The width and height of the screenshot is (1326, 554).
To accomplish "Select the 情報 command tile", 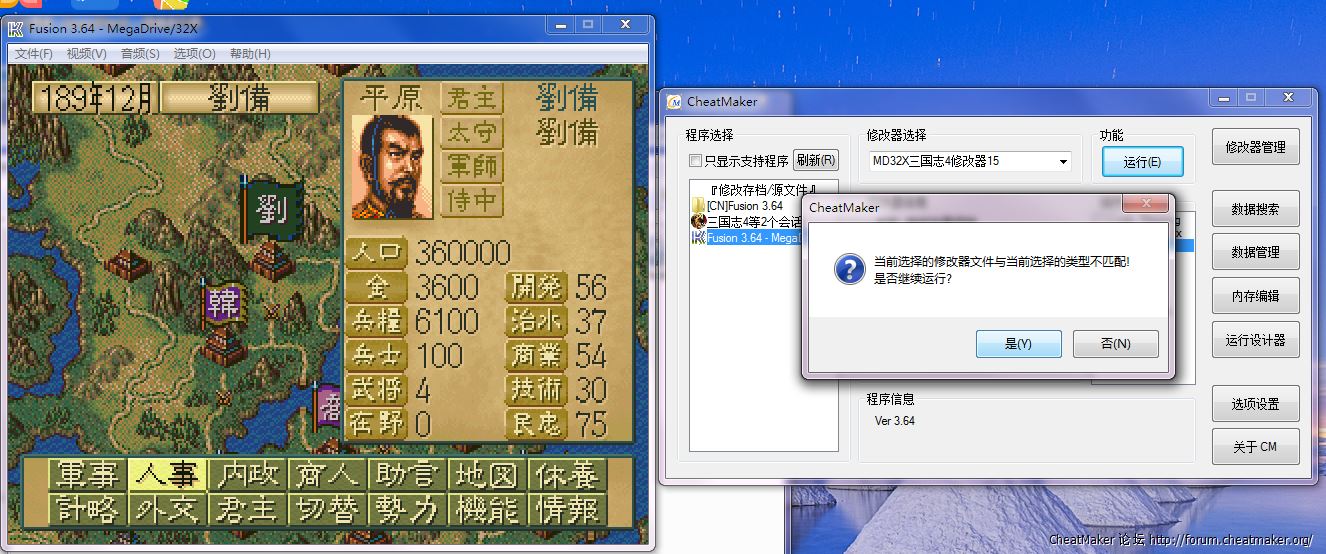I will [x=568, y=509].
